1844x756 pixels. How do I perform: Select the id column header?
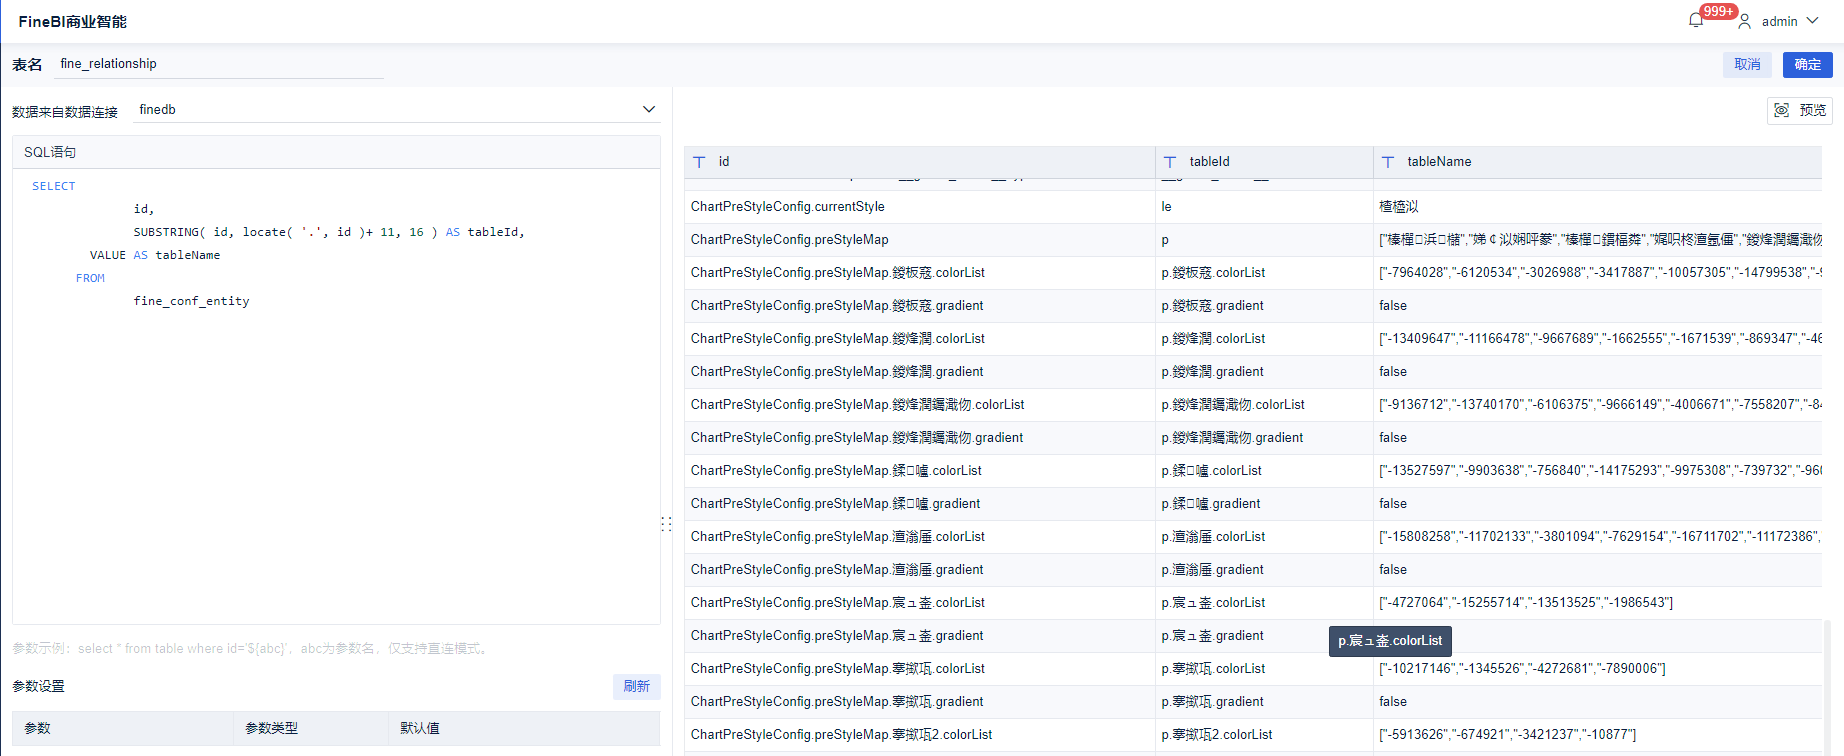point(920,162)
